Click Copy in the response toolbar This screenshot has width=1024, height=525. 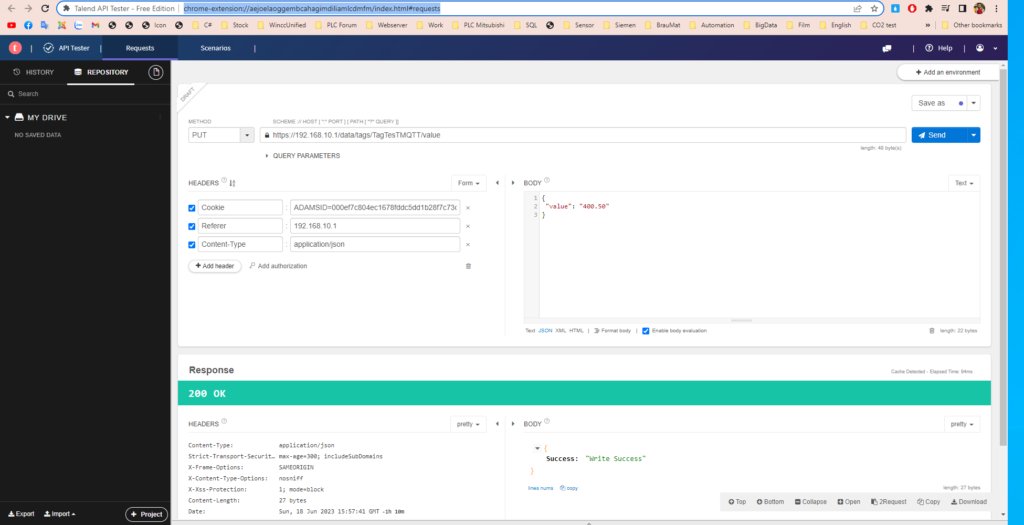[929, 501]
